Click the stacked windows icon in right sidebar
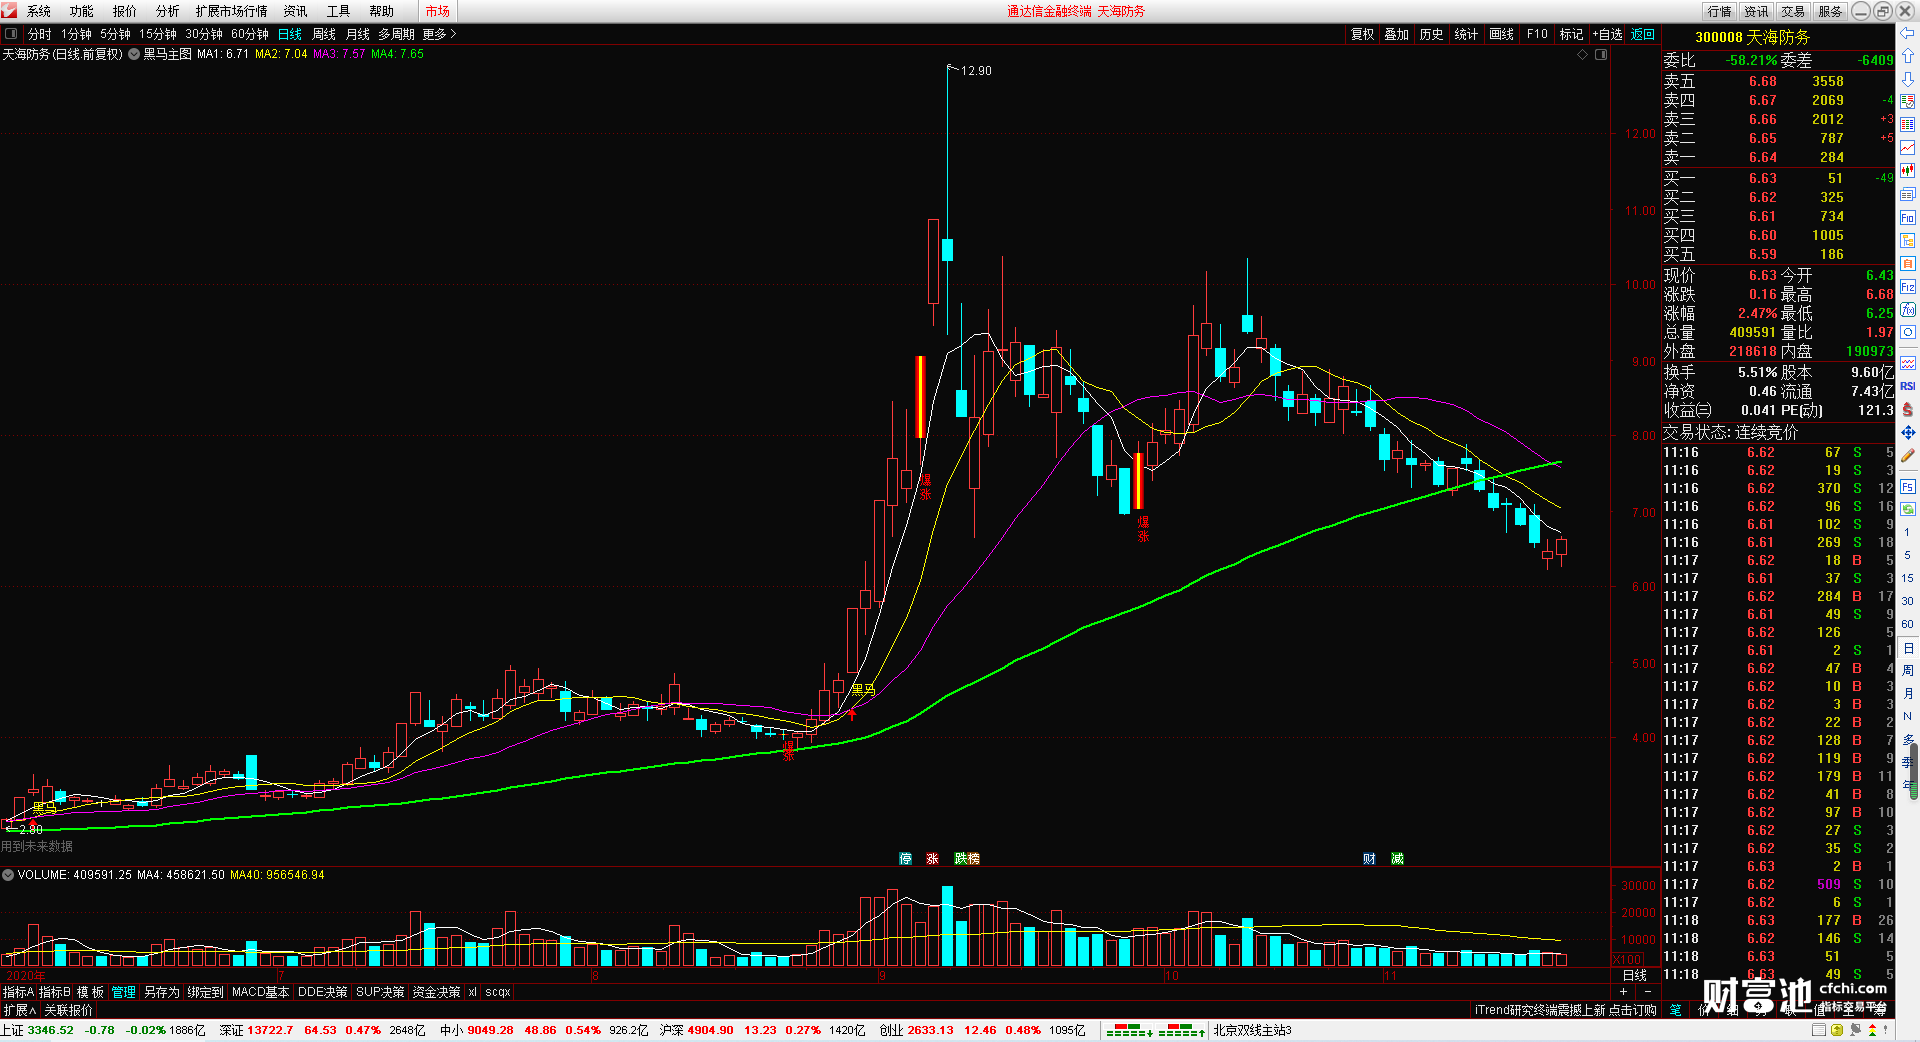The height and width of the screenshot is (1042, 1920). point(1907,194)
